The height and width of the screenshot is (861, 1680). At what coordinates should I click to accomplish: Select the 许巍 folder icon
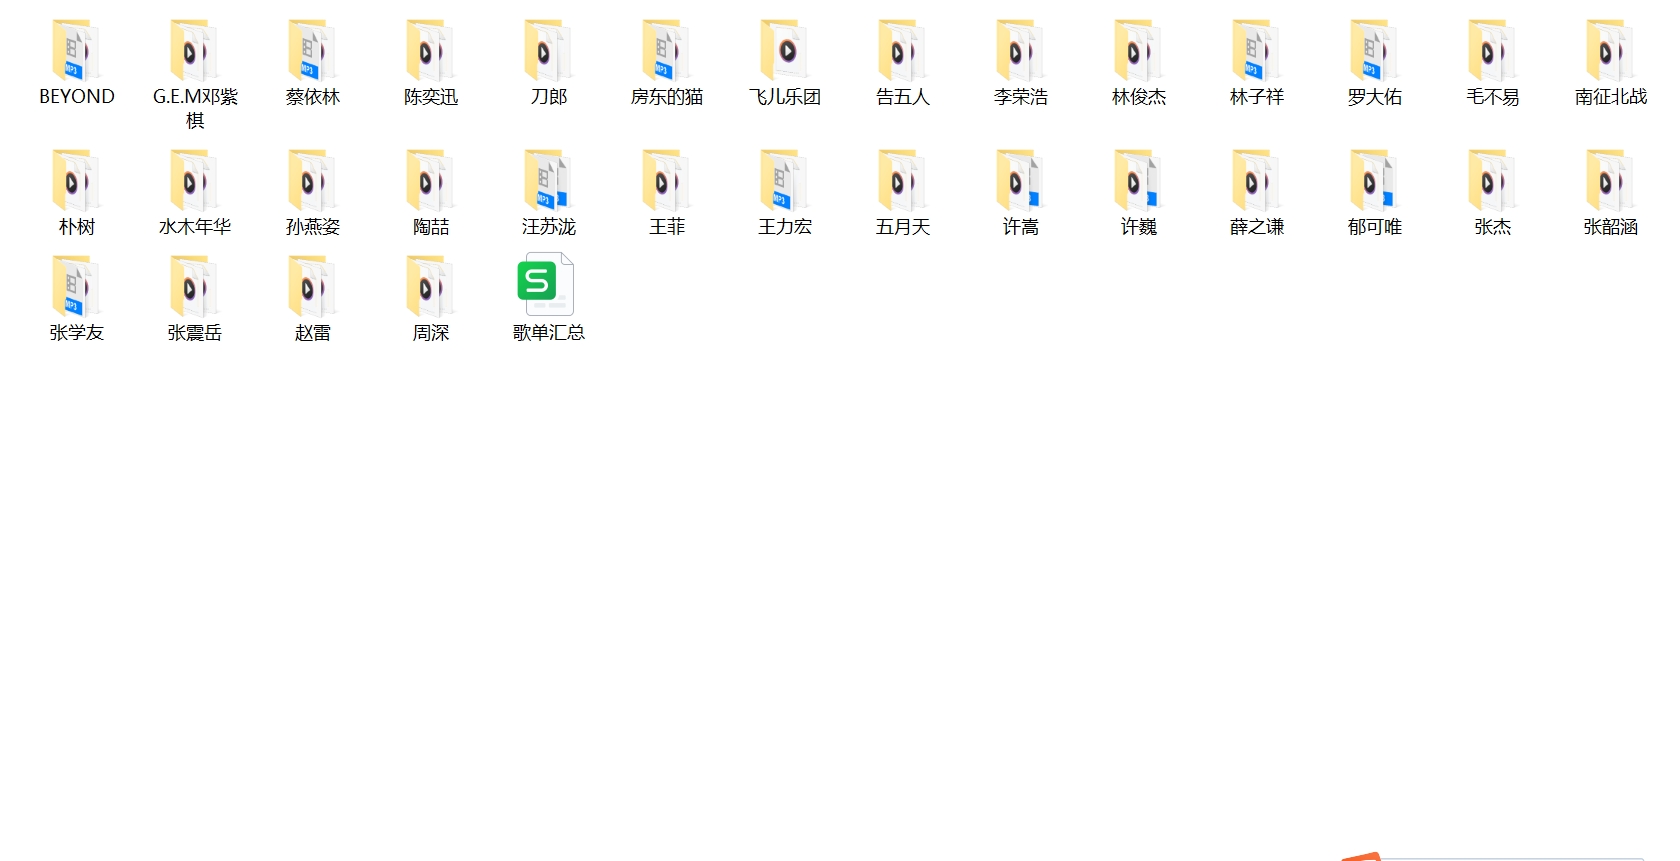point(1139,181)
